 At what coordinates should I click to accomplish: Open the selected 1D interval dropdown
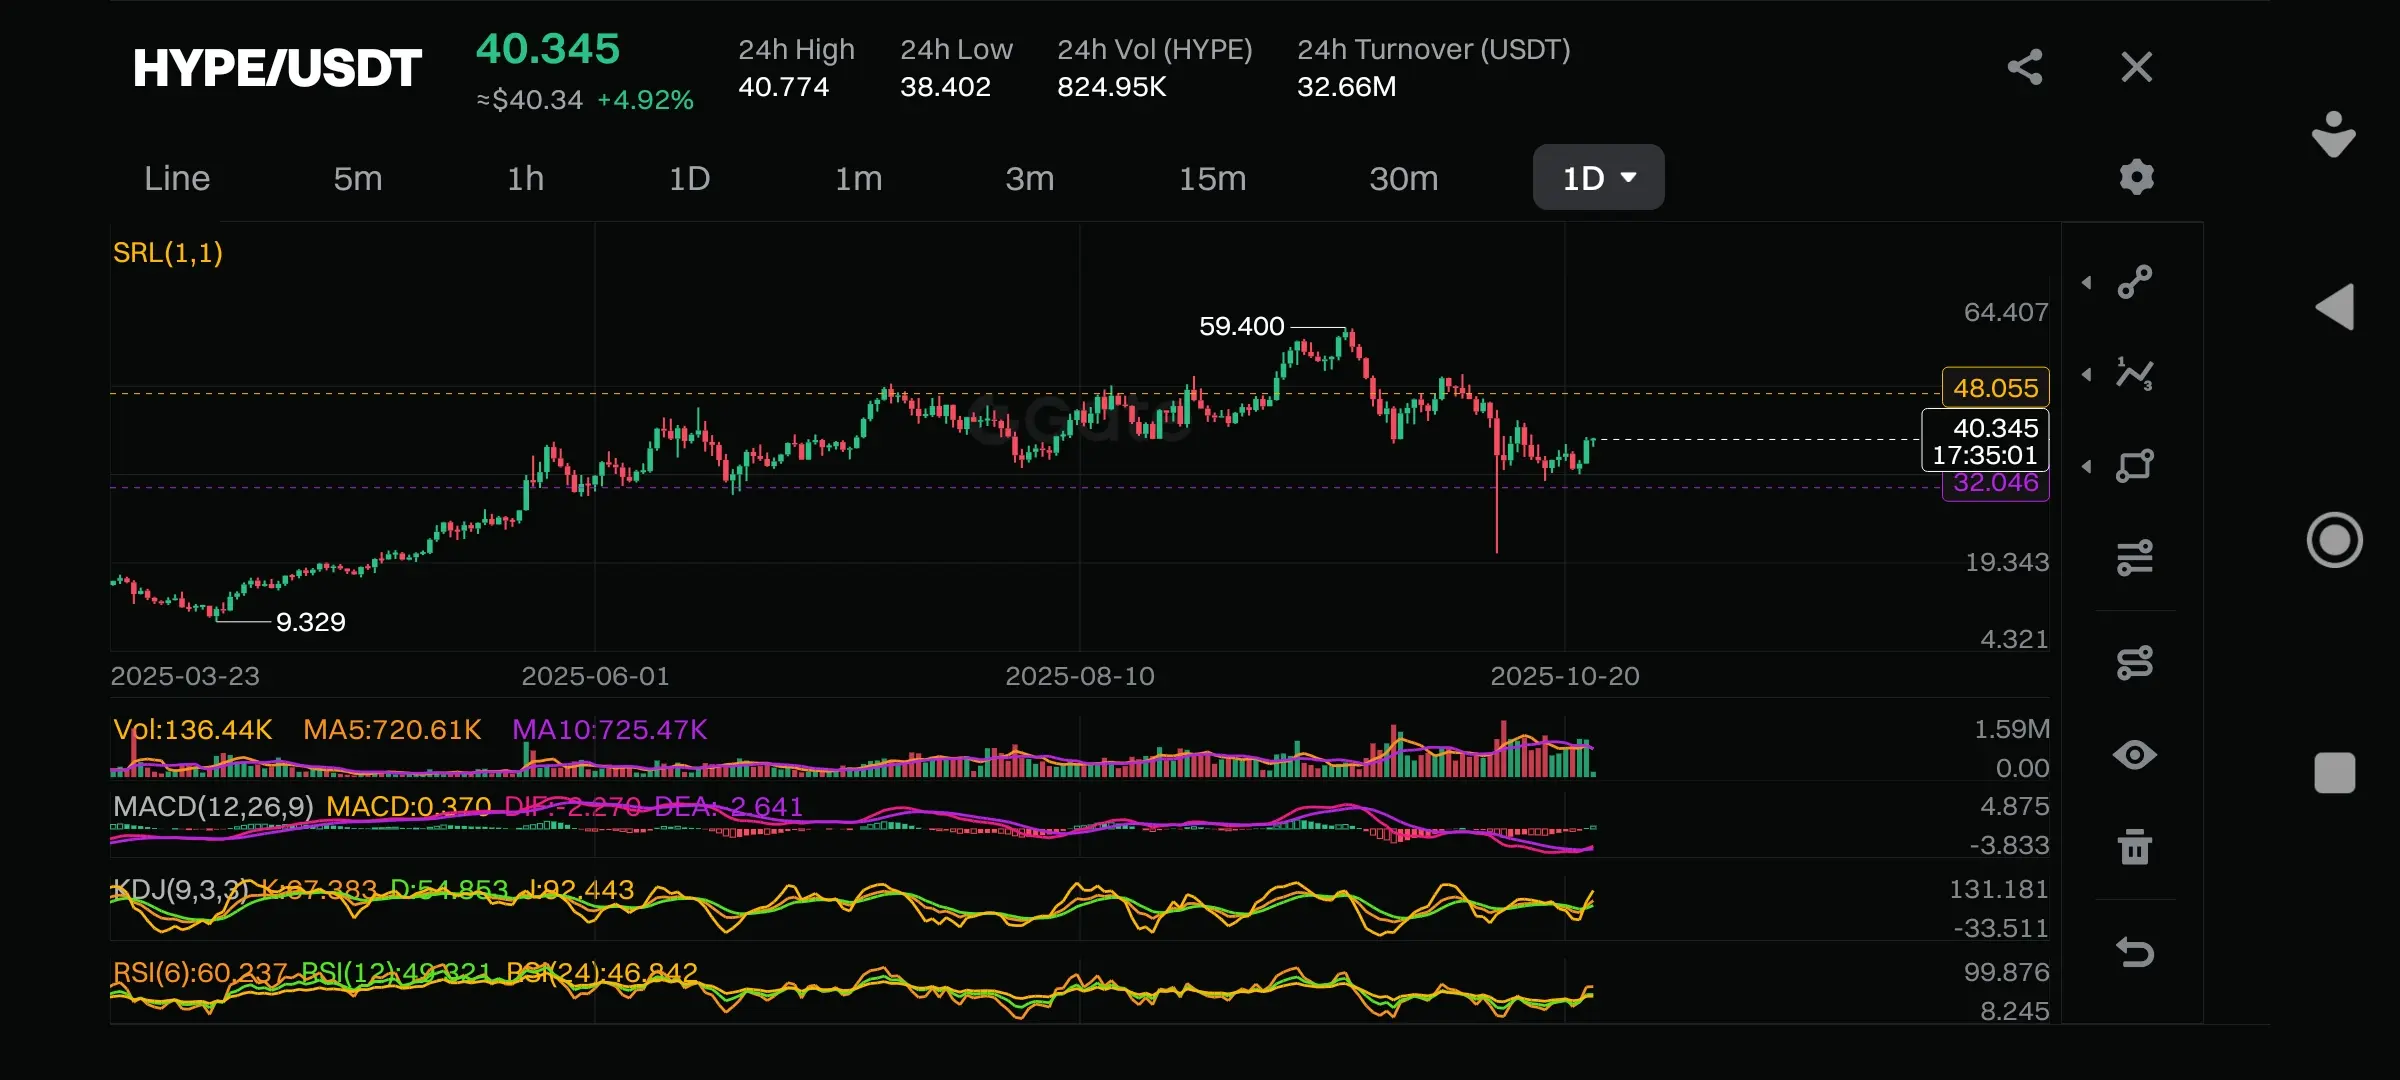pyautogui.click(x=1598, y=178)
